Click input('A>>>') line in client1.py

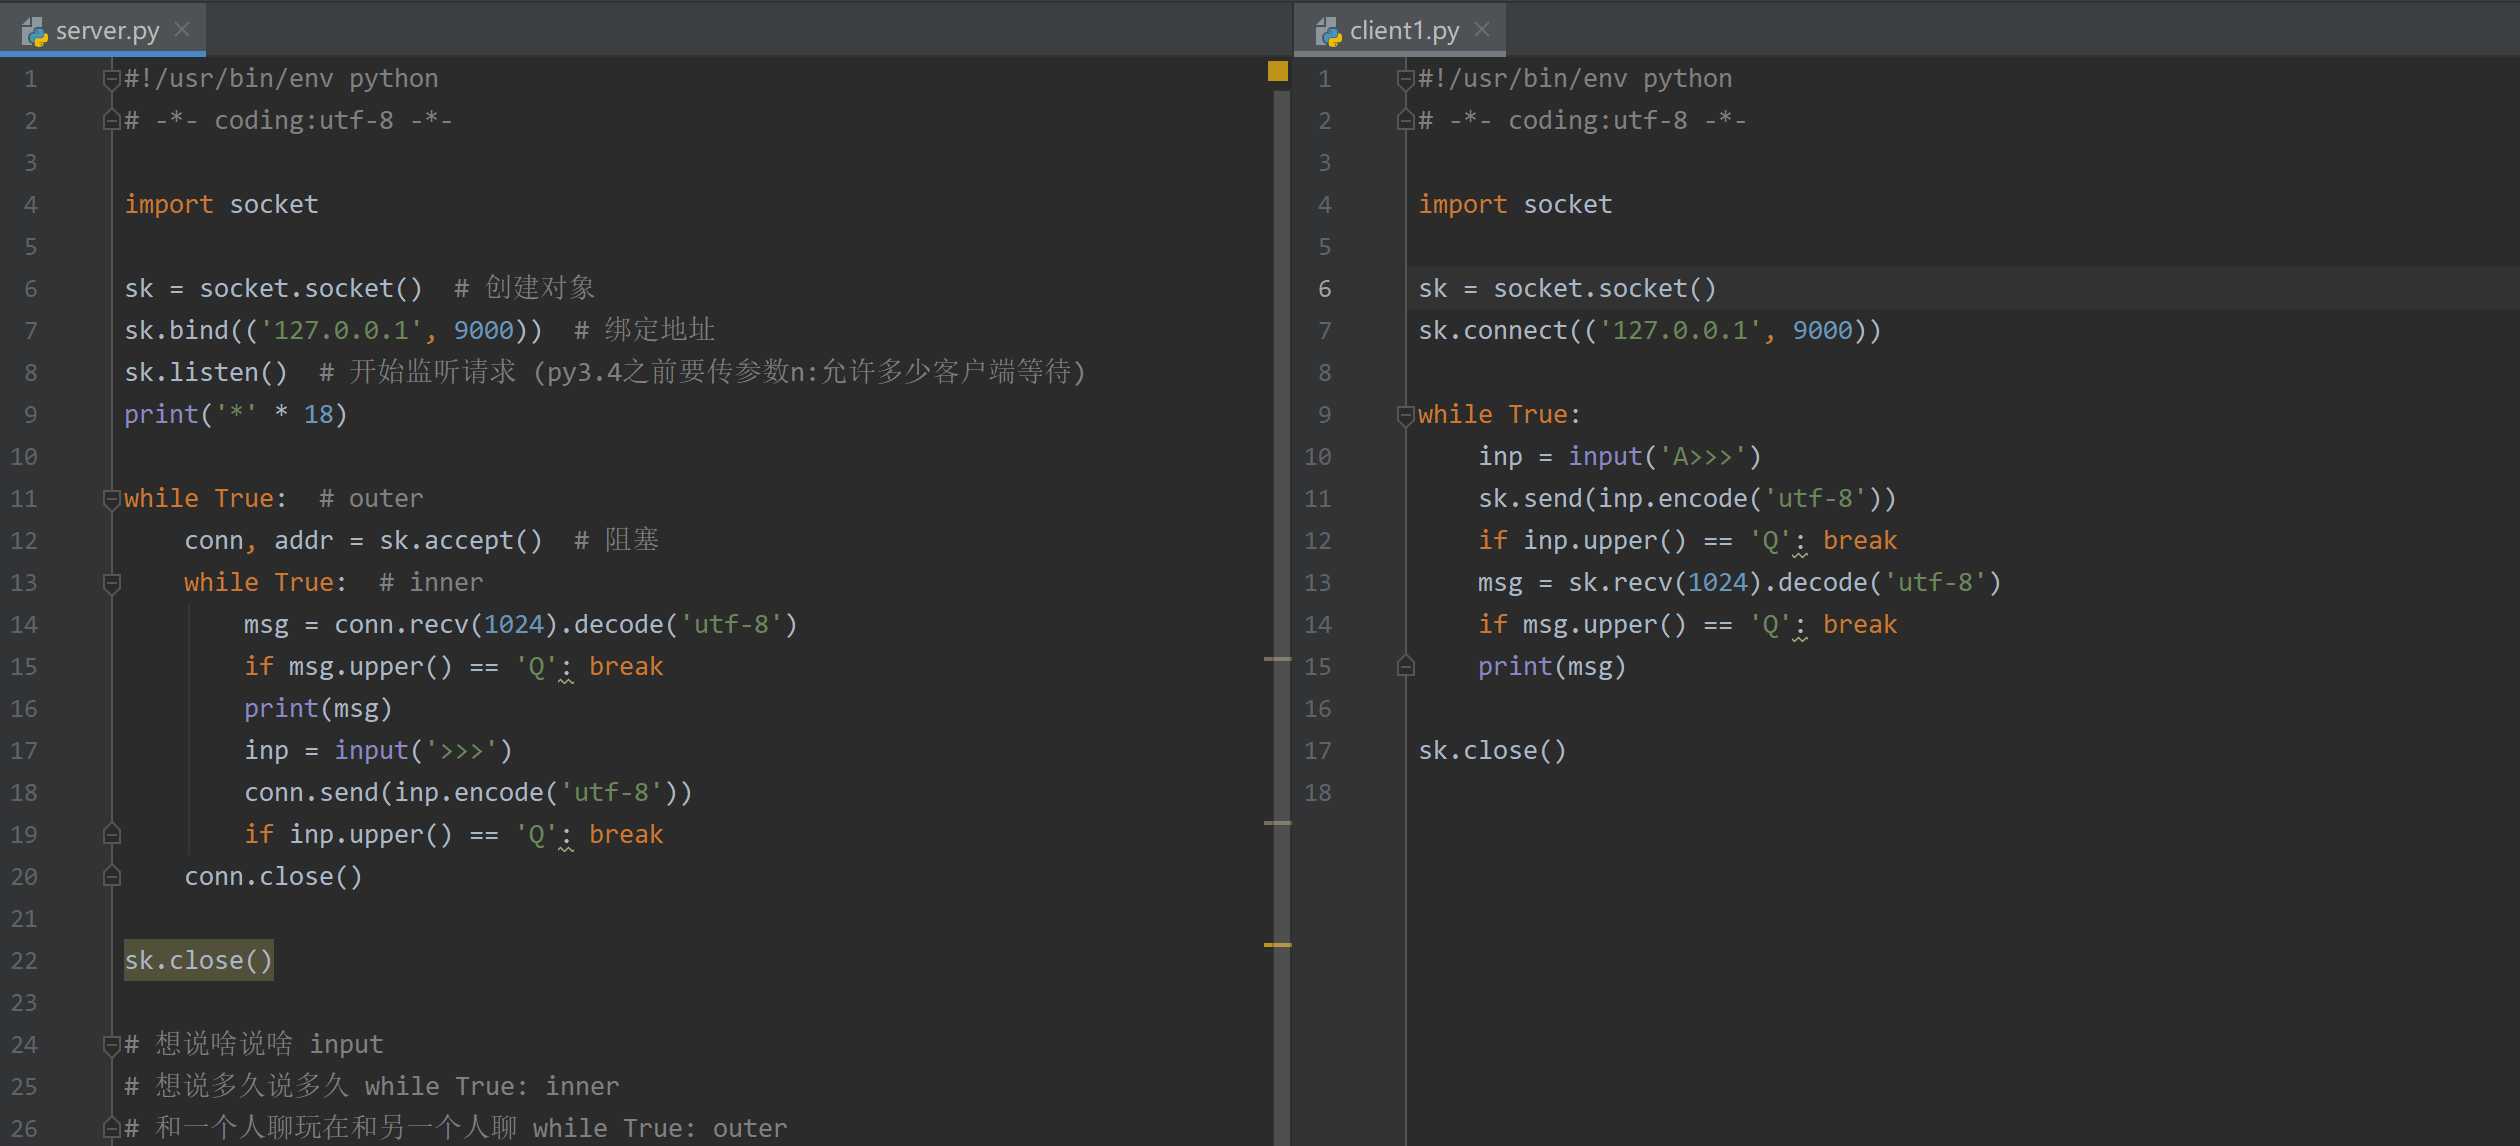coord(1620,457)
